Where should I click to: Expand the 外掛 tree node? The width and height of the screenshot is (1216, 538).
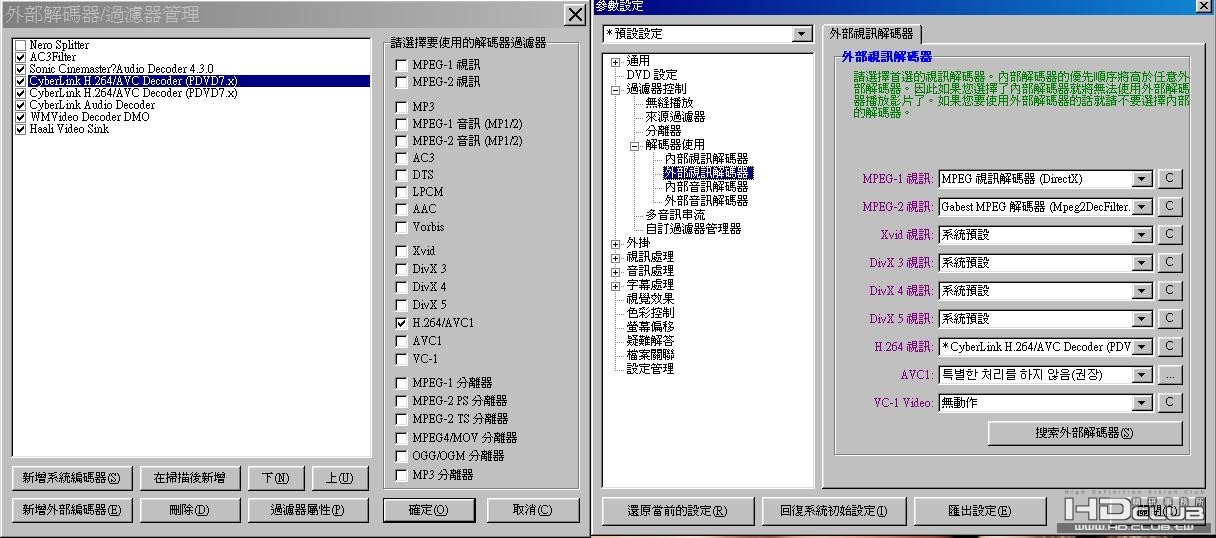(616, 244)
